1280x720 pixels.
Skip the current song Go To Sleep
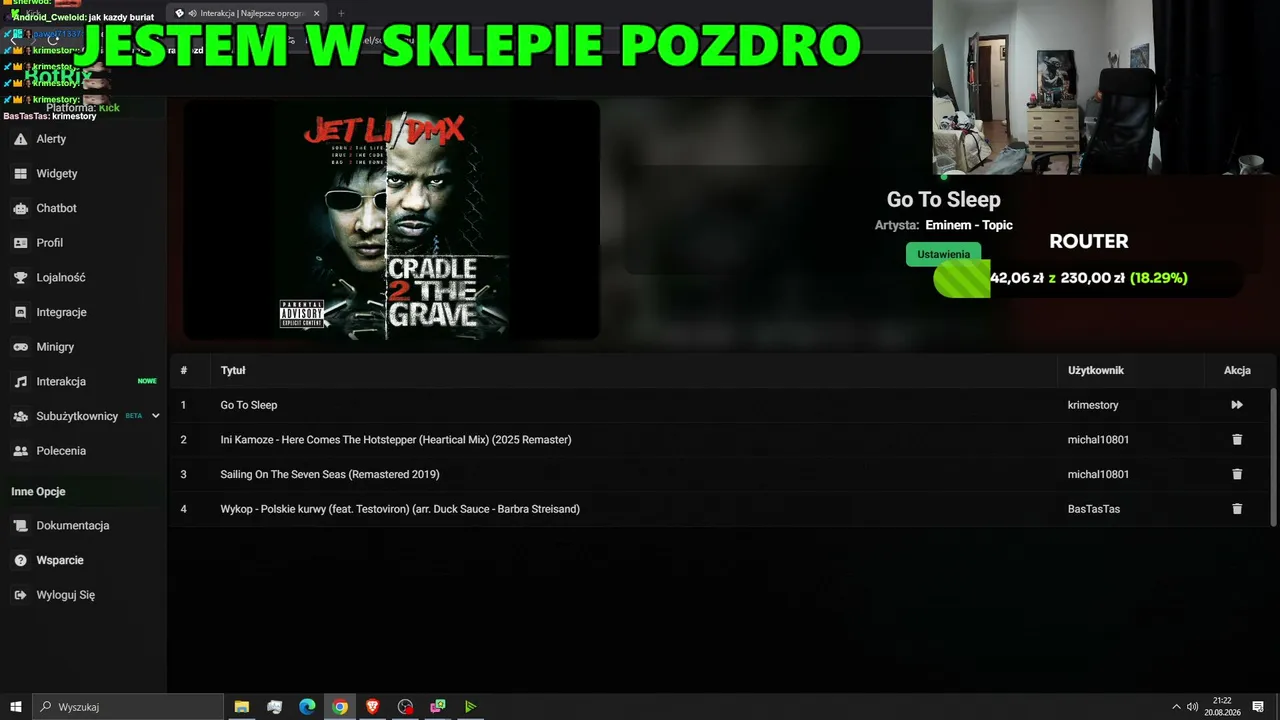1237,405
